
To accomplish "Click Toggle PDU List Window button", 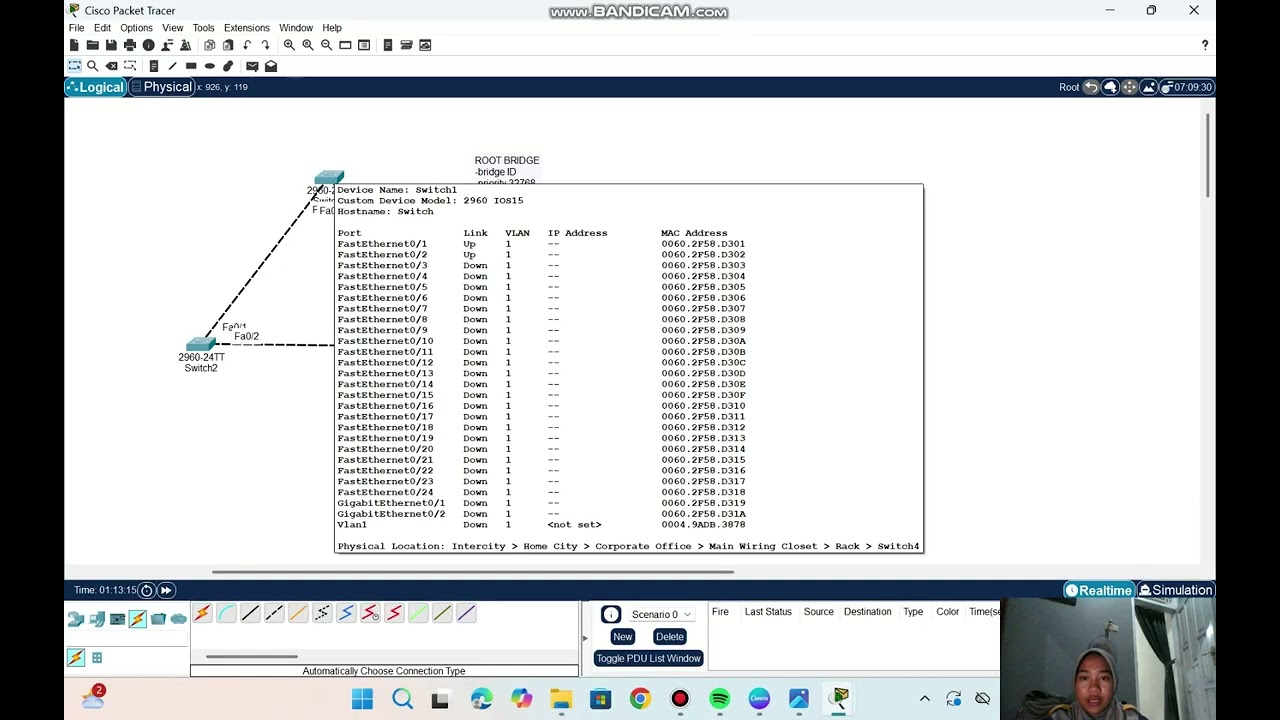I will [x=648, y=658].
